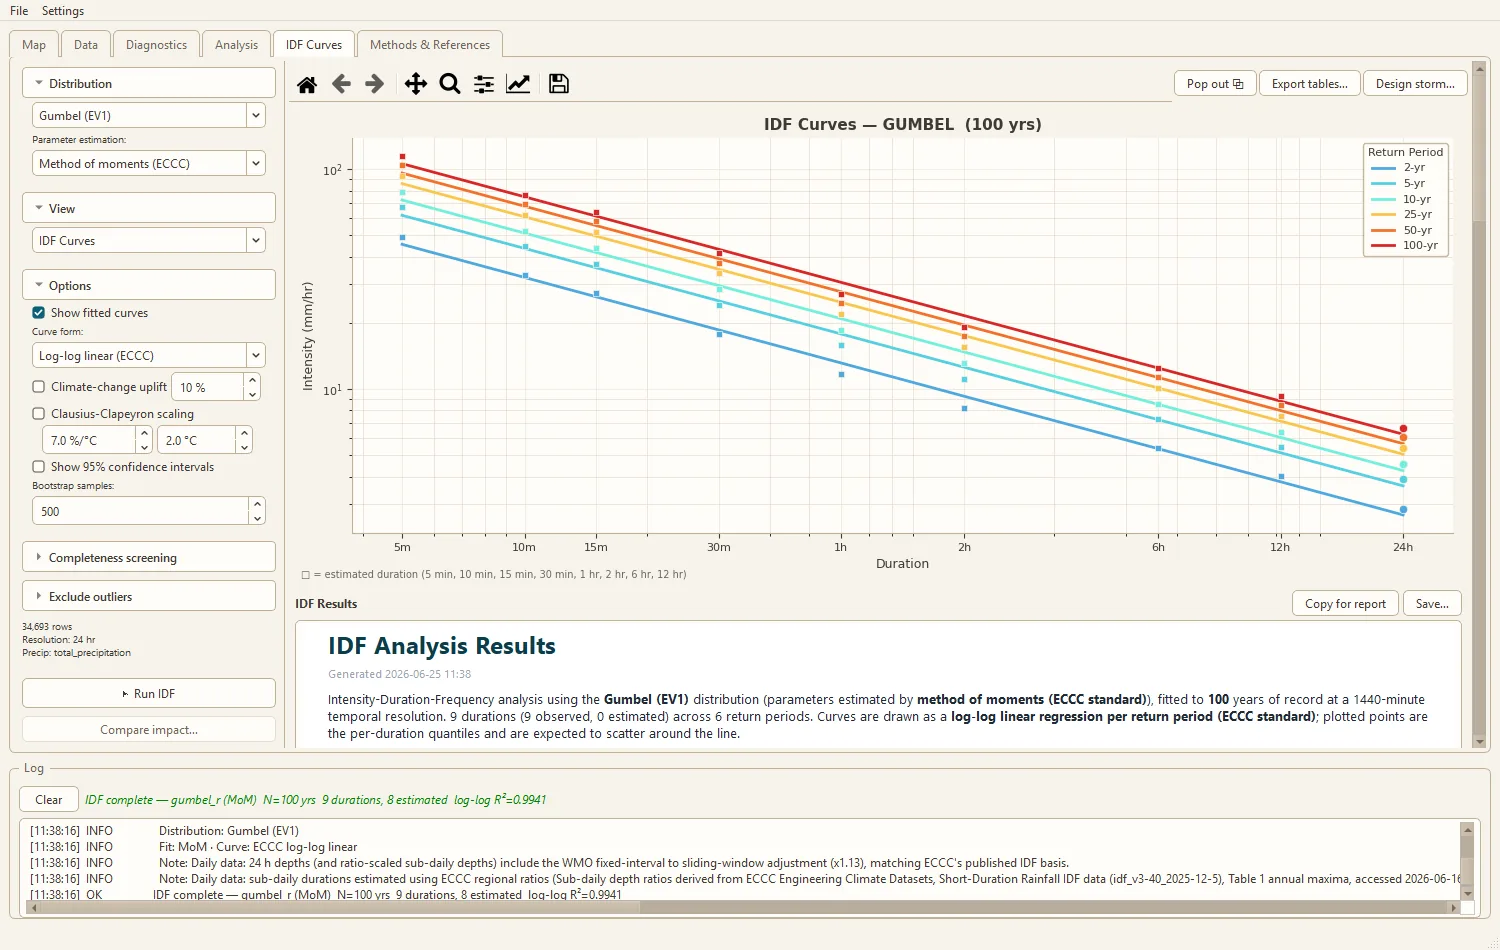This screenshot has height=950, width=1500.
Task: Go forward to next plot view
Action: coord(375,84)
